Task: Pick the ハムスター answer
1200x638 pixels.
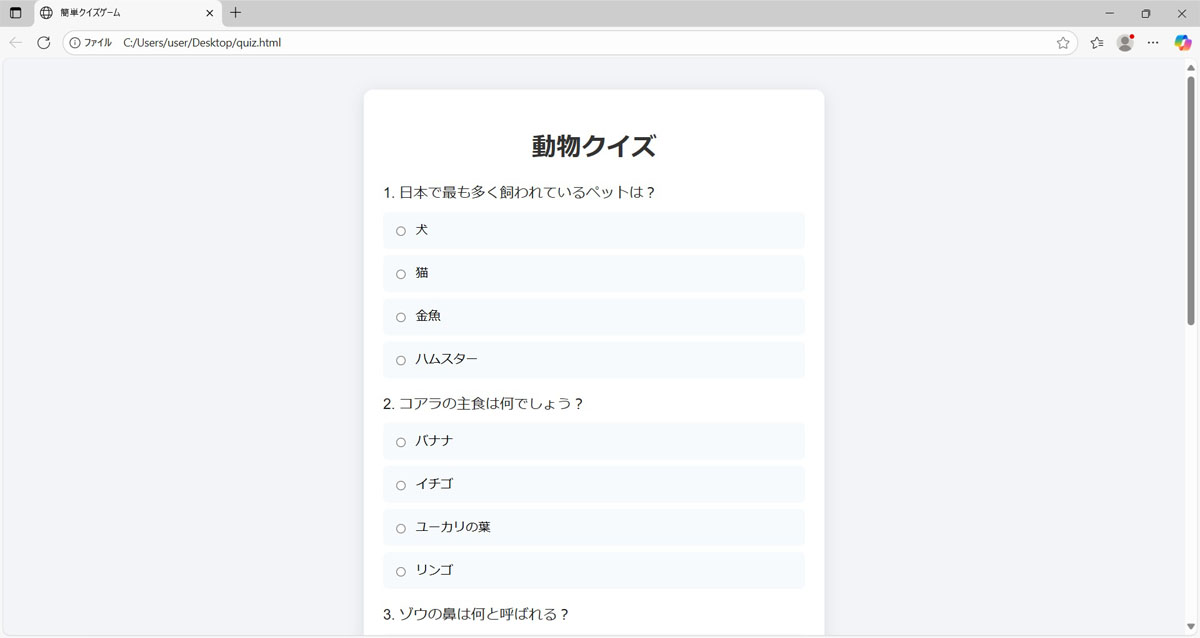Action: (x=401, y=360)
